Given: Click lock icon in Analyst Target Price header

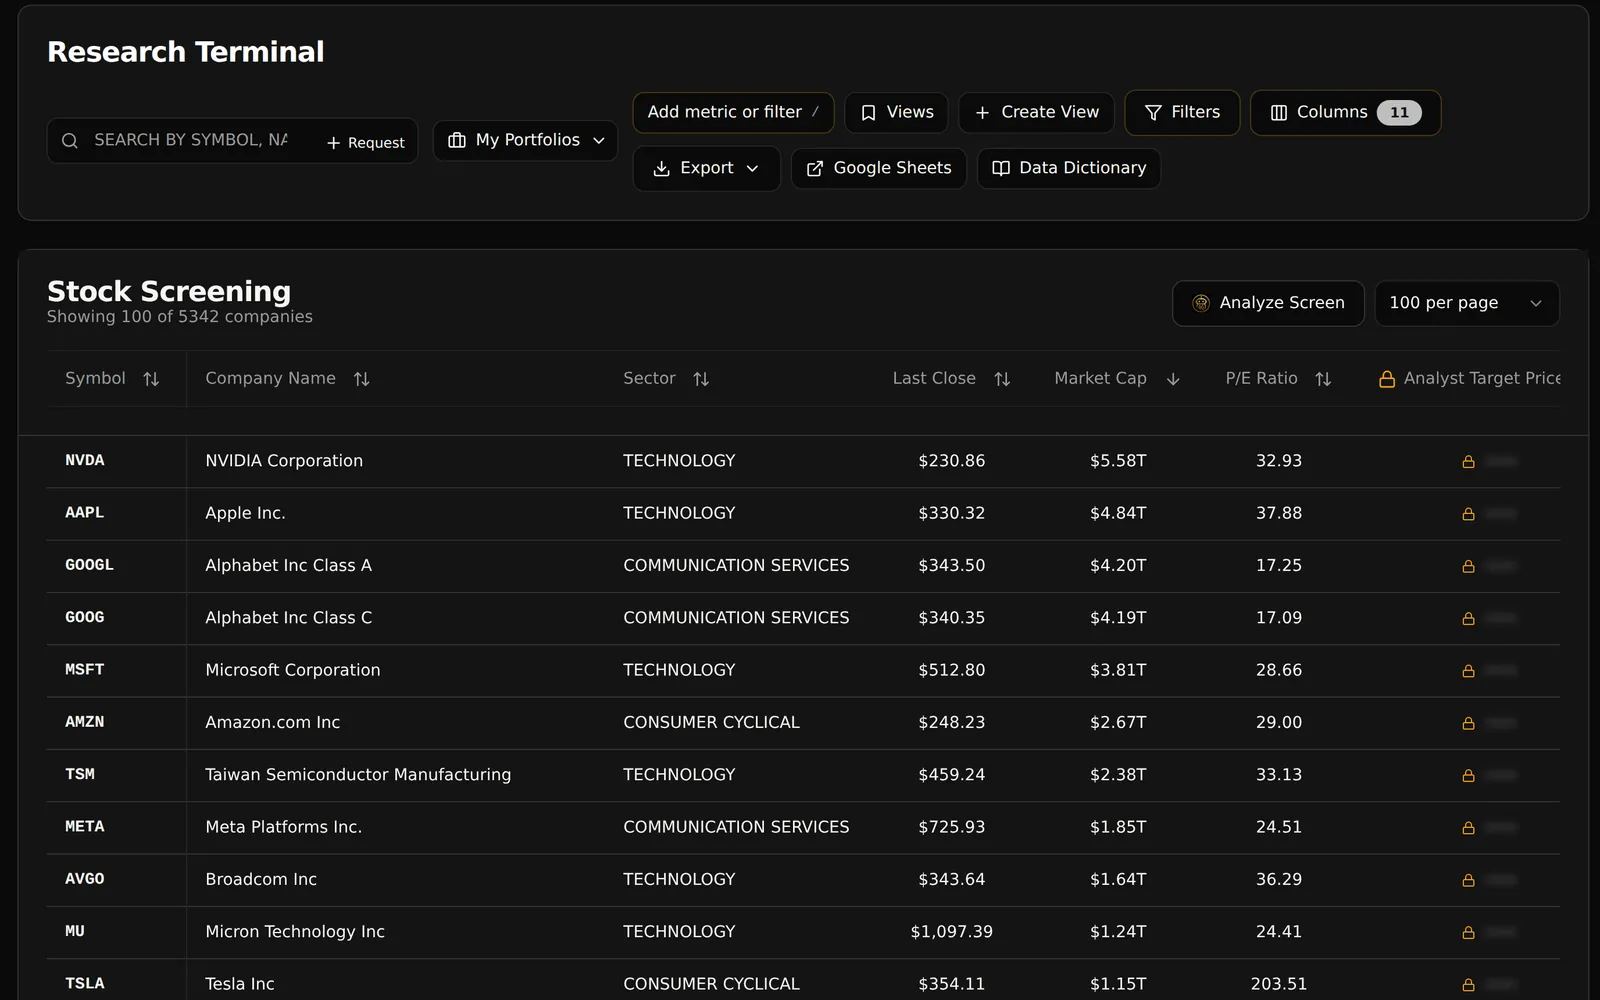Looking at the screenshot, I should click(1387, 379).
